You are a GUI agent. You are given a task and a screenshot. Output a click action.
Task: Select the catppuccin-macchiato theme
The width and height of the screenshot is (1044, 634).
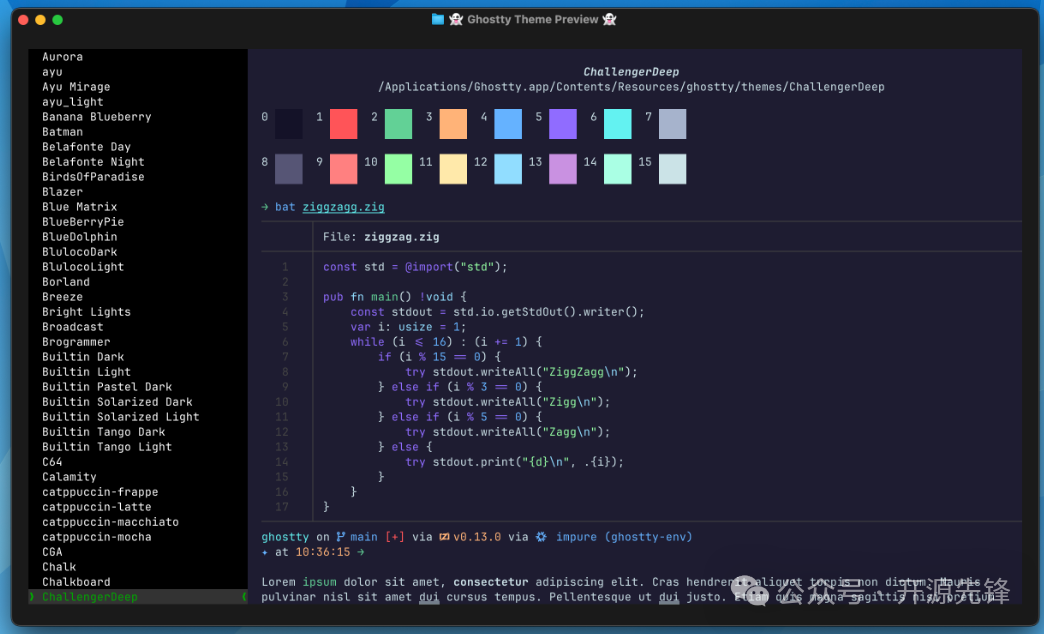click(x=111, y=521)
